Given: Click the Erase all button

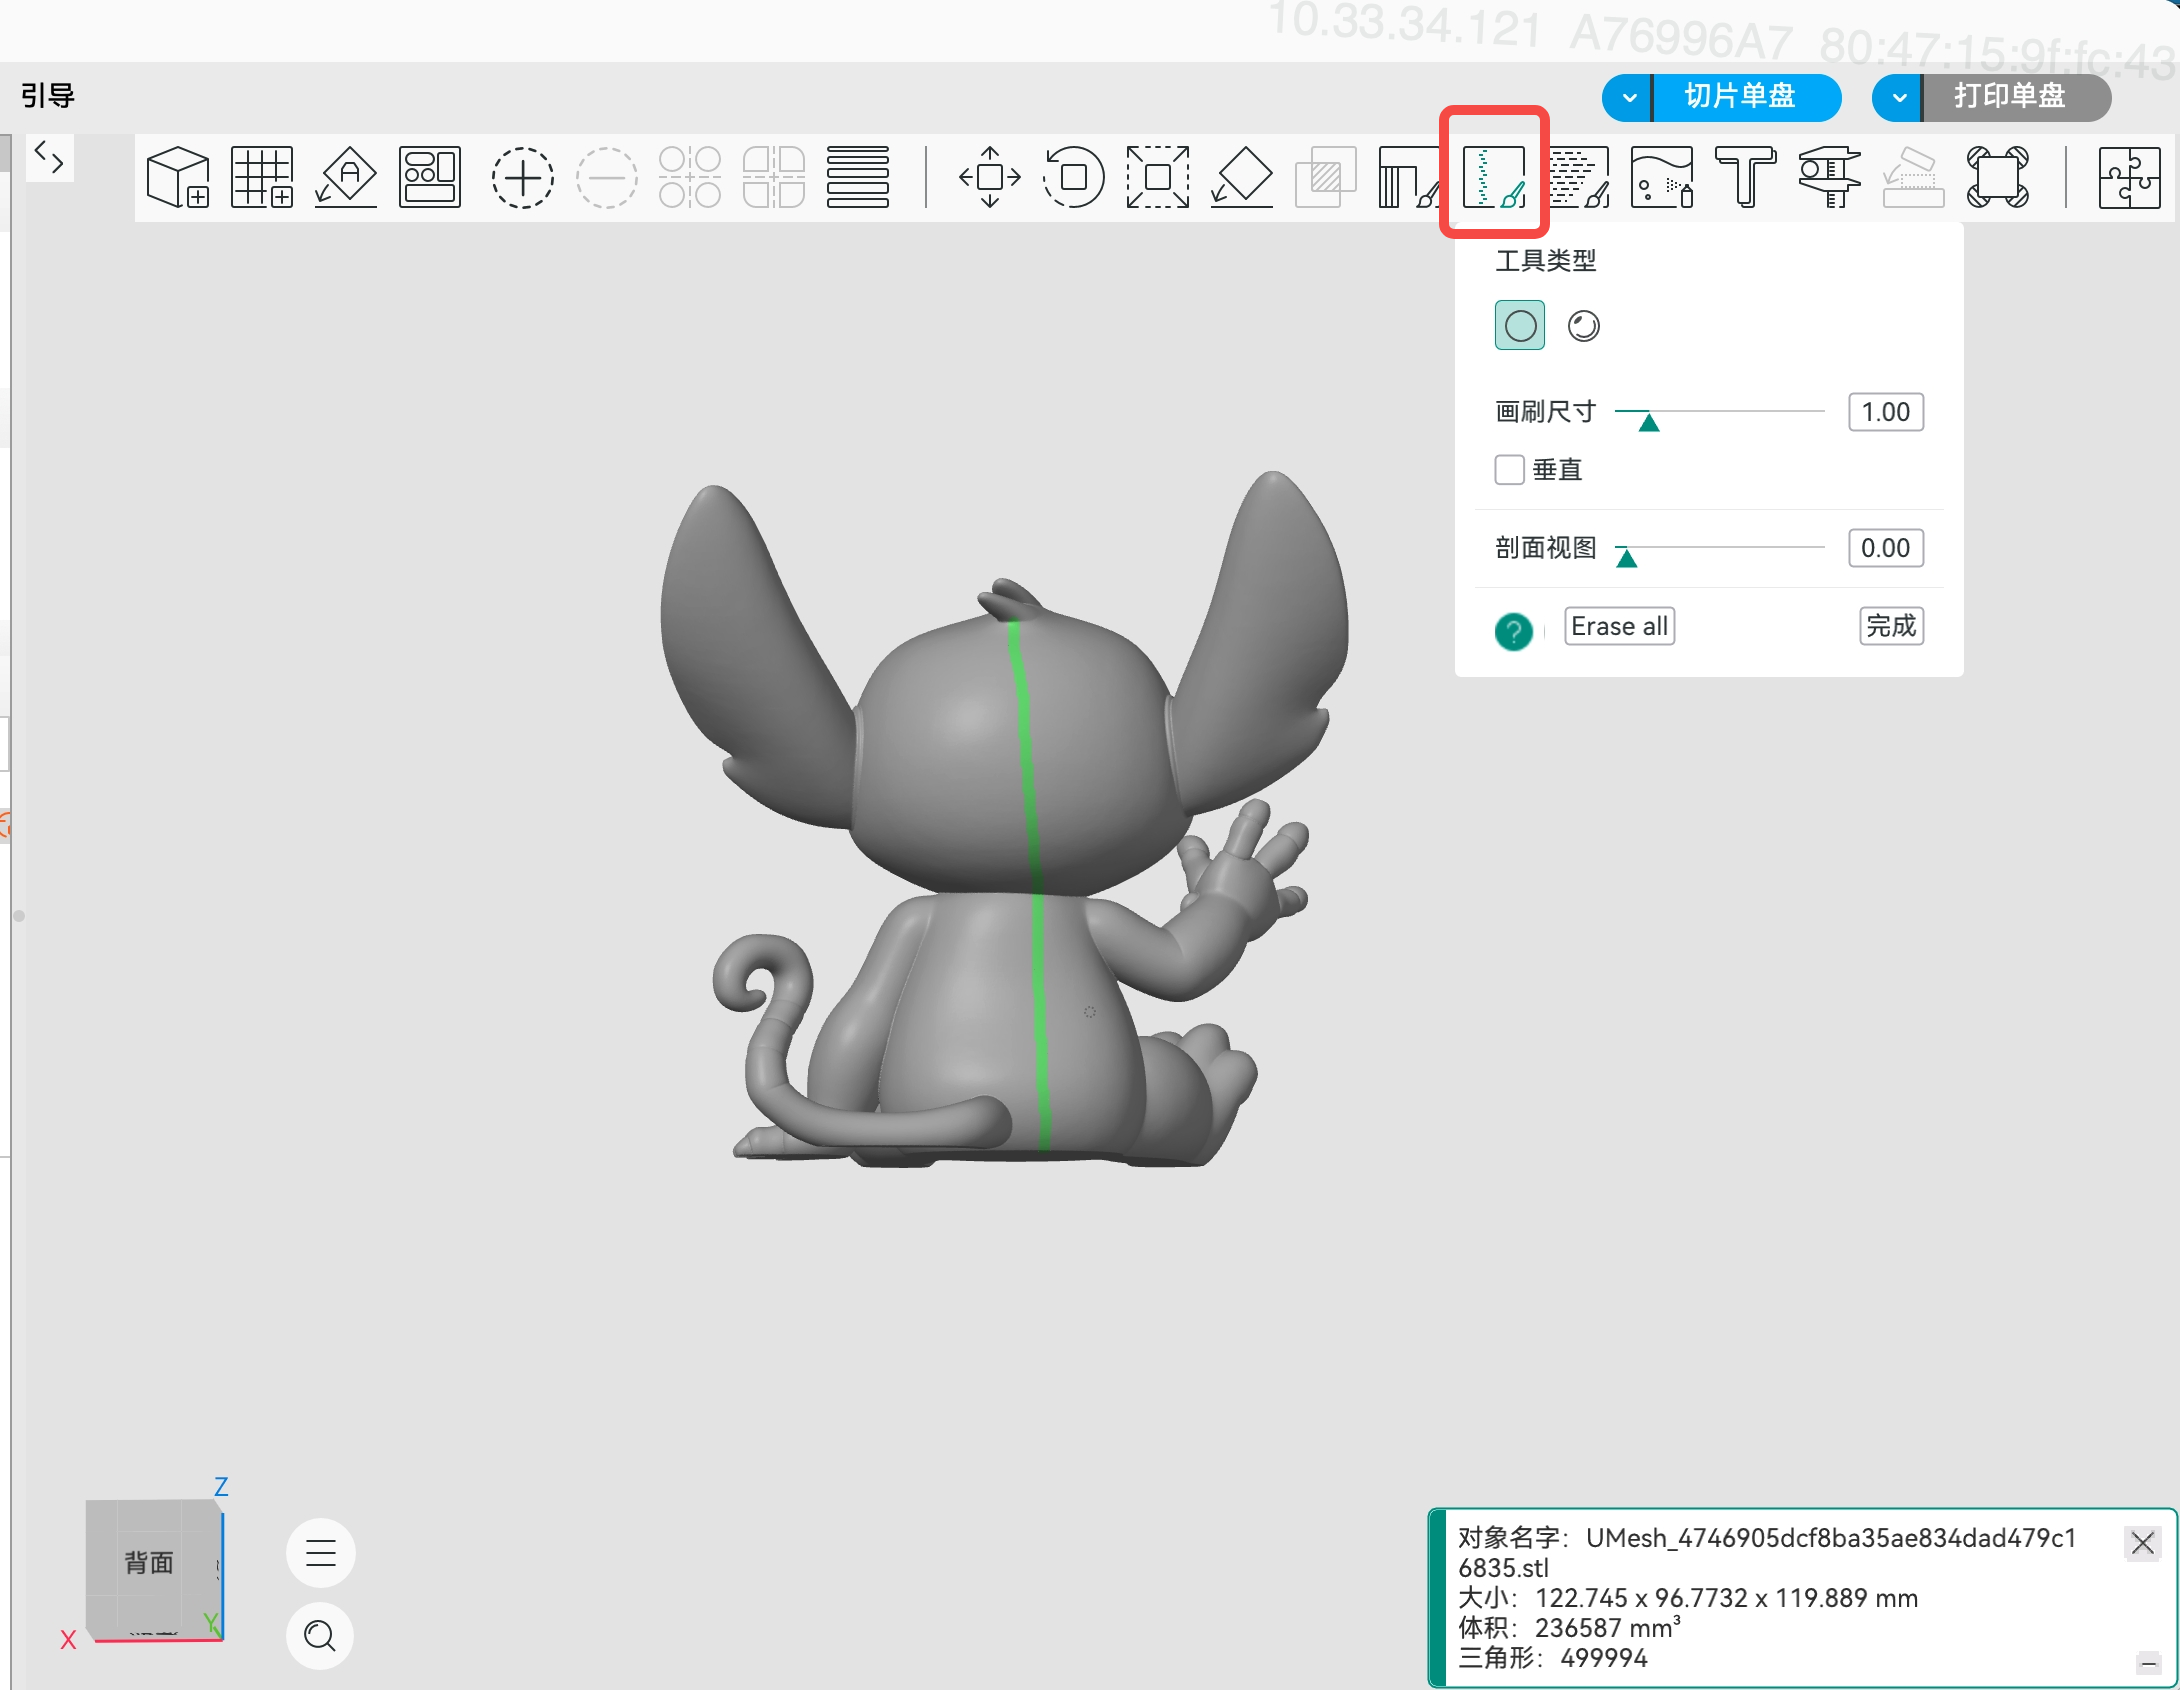Looking at the screenshot, I should coord(1620,627).
